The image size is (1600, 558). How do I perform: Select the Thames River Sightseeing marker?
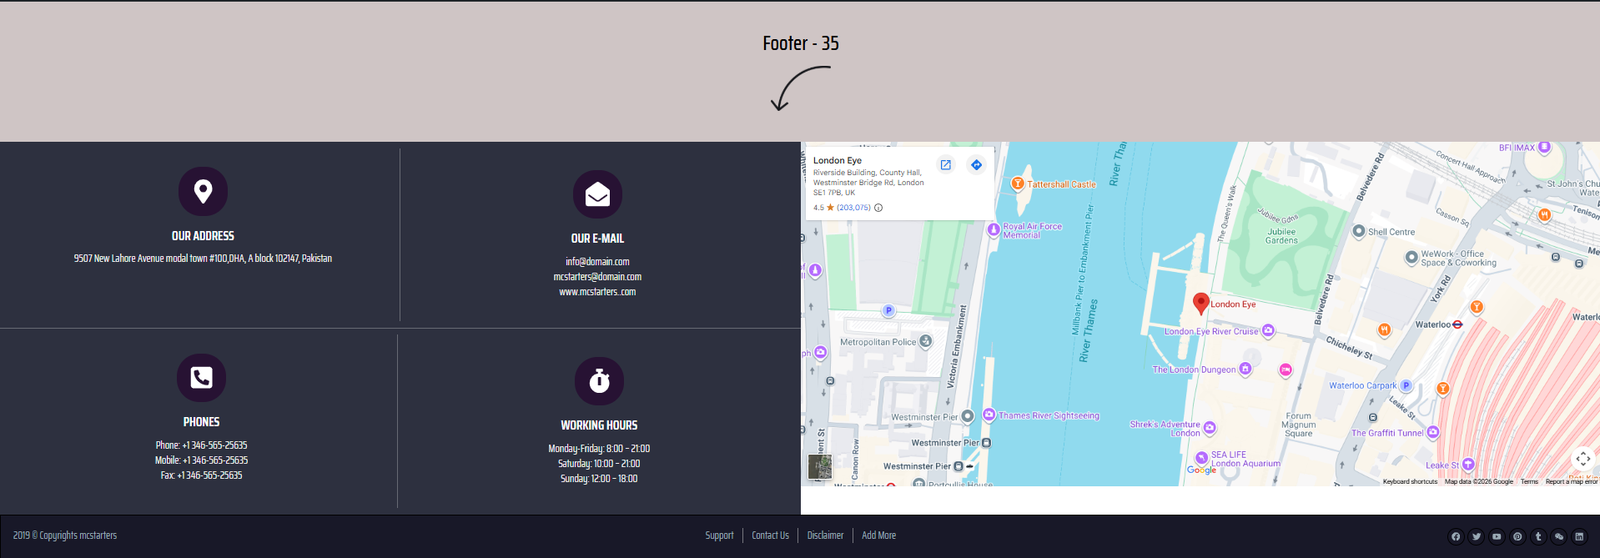point(989,415)
